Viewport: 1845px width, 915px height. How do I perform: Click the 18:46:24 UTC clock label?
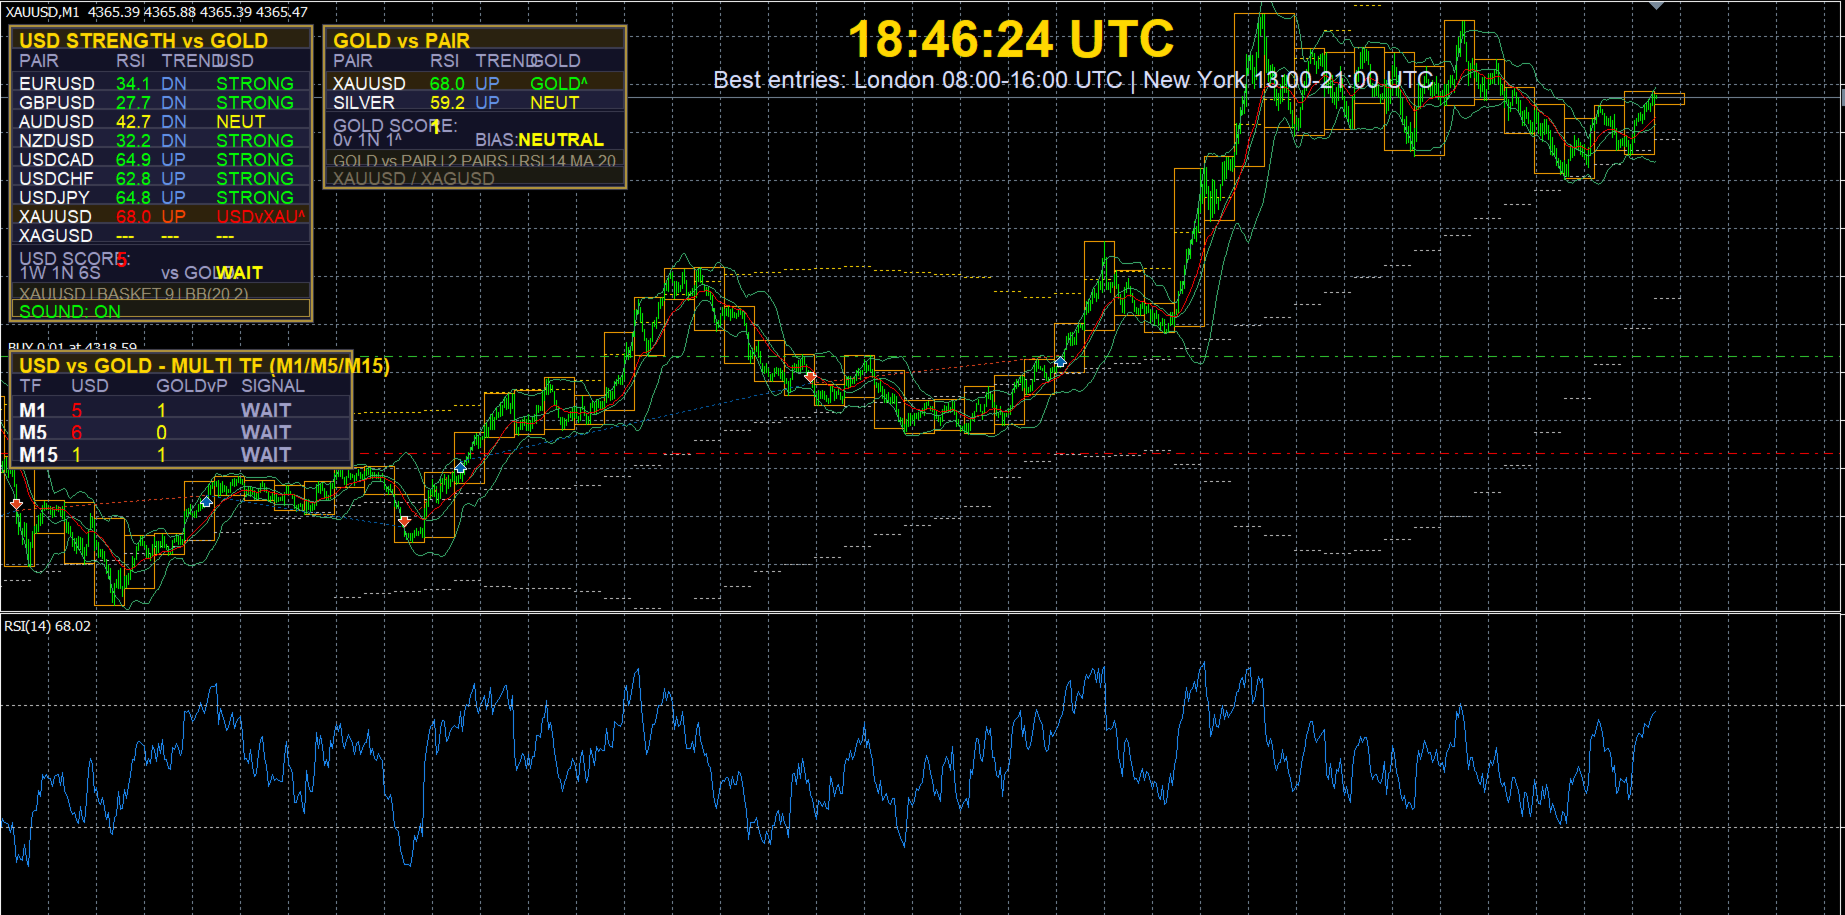coord(1011,40)
